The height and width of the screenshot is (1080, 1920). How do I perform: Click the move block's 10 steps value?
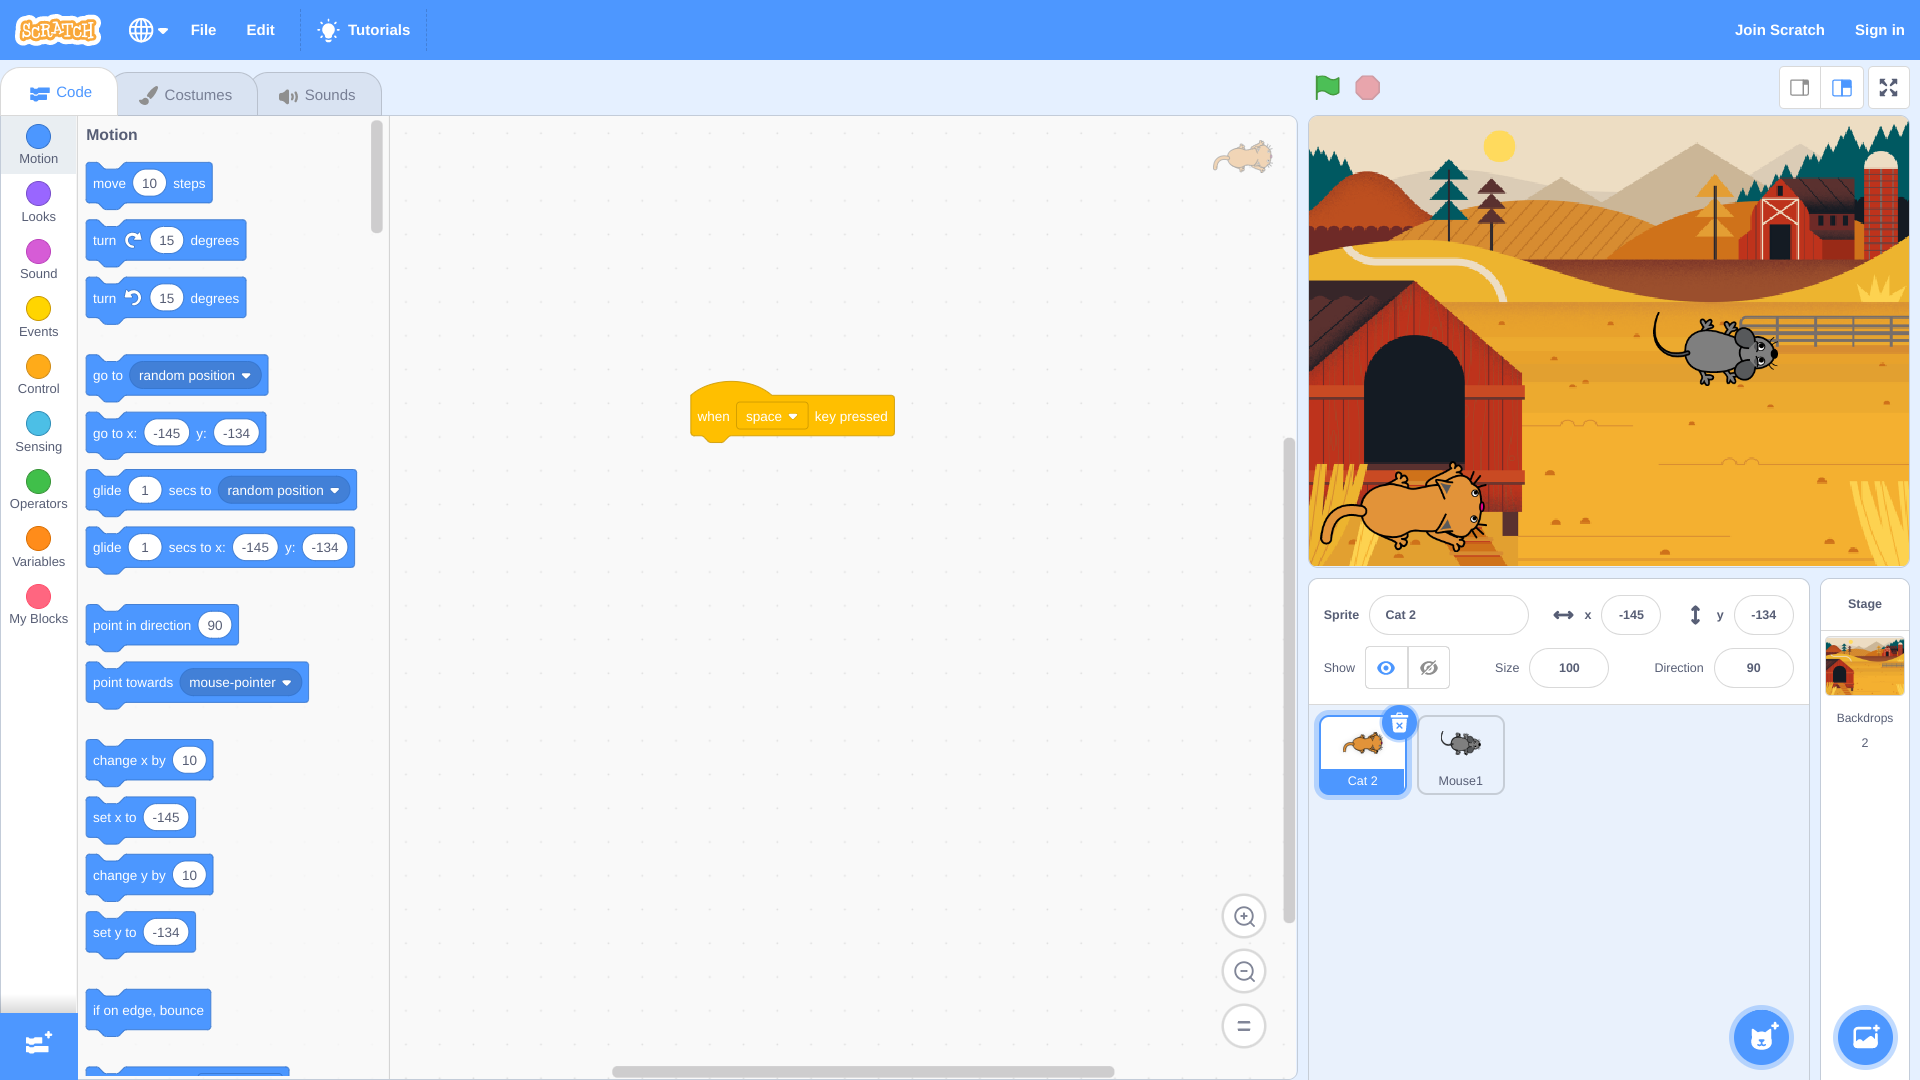(149, 184)
